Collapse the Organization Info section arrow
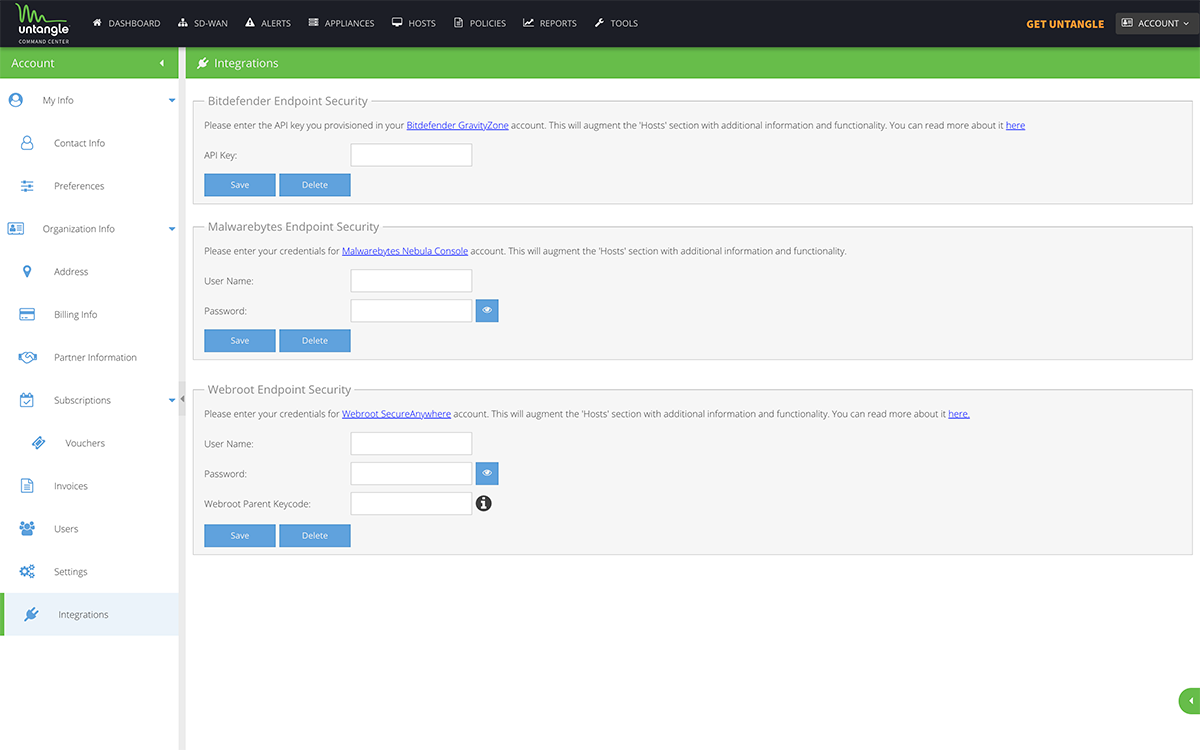The height and width of the screenshot is (750, 1200). pos(172,229)
